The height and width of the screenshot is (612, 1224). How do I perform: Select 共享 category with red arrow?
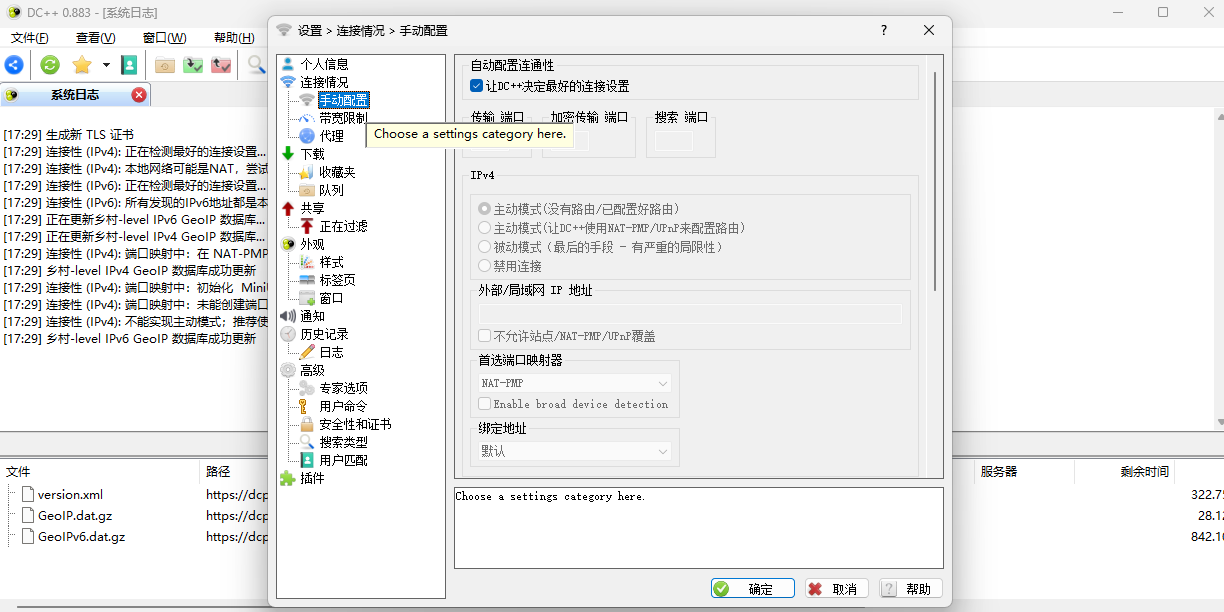312,208
